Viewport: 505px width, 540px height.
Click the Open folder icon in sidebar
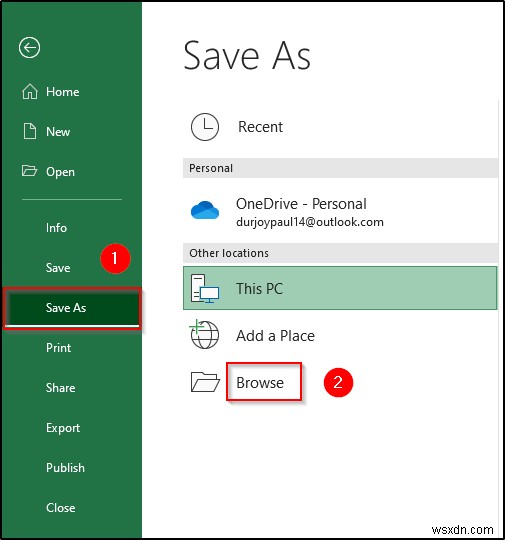(29, 170)
